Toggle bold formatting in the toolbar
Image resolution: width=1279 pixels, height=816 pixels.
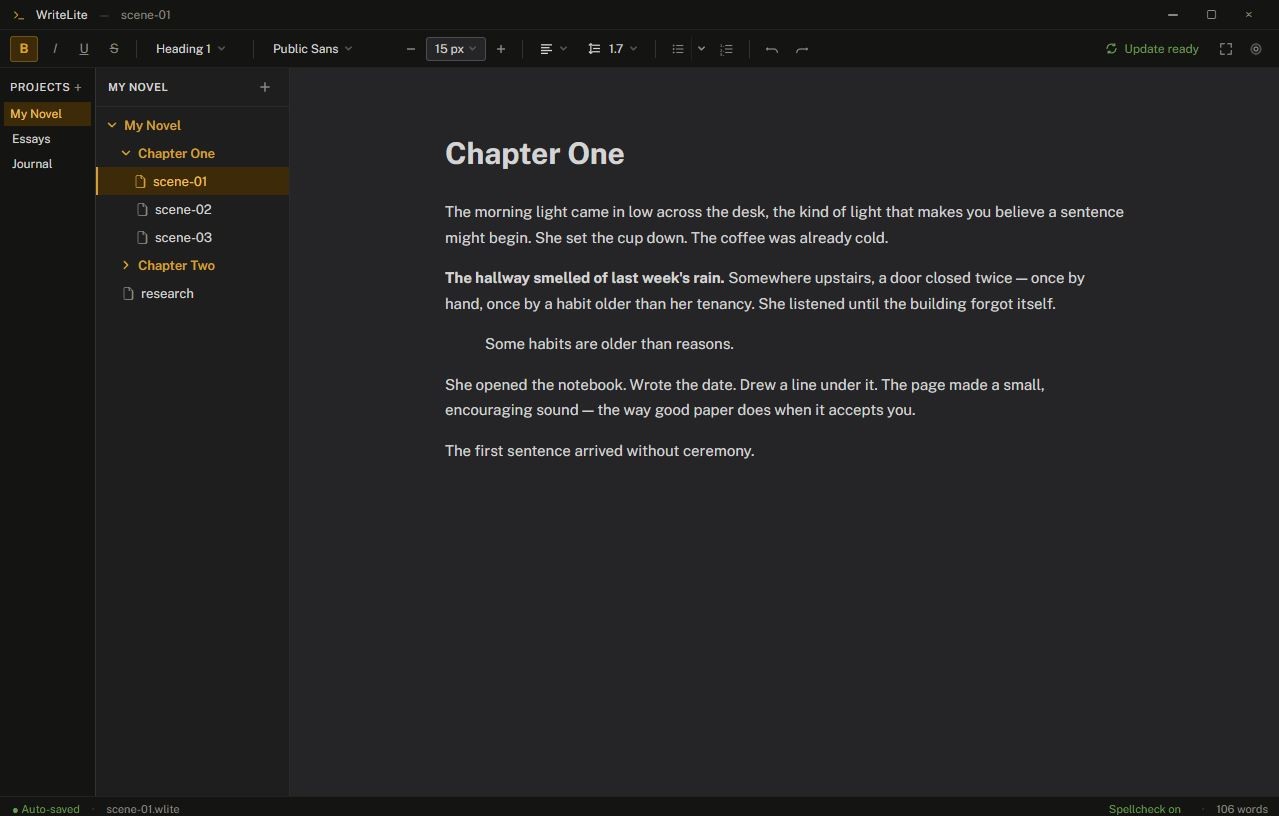click(x=24, y=48)
